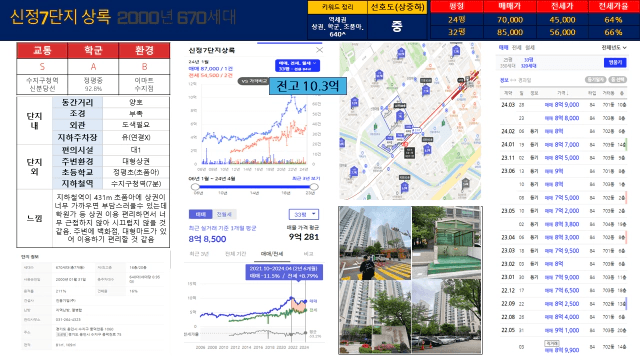Click the 매매 8억 9,900 transaction row
This screenshot has width=640, height=360.
563,347
